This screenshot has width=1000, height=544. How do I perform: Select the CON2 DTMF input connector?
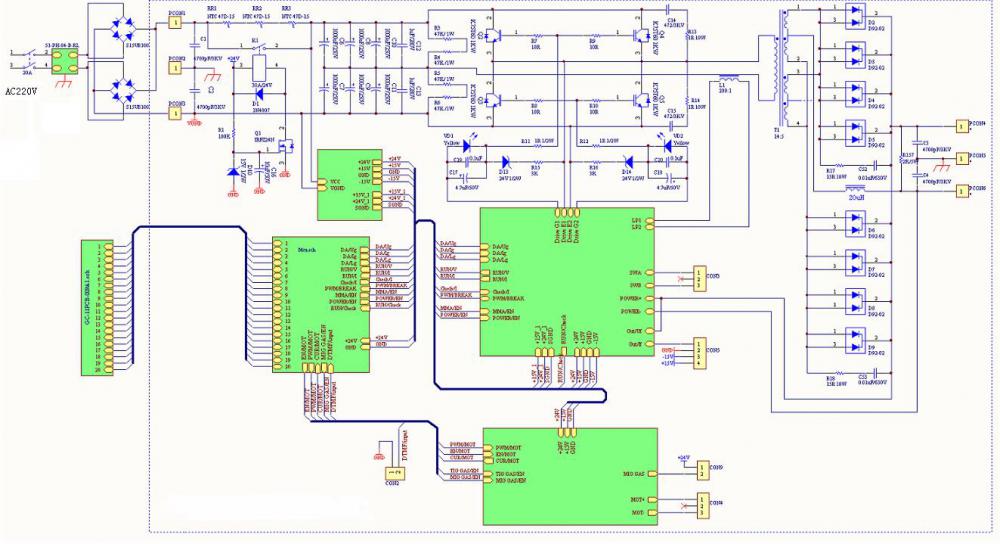pos(395,473)
